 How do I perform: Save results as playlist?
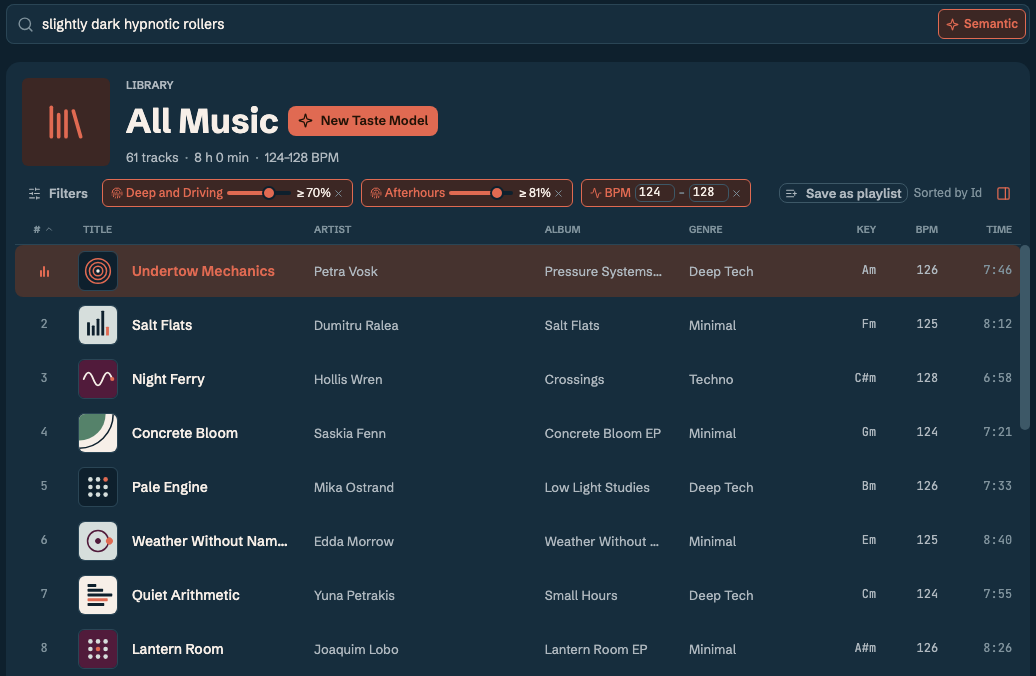click(843, 193)
